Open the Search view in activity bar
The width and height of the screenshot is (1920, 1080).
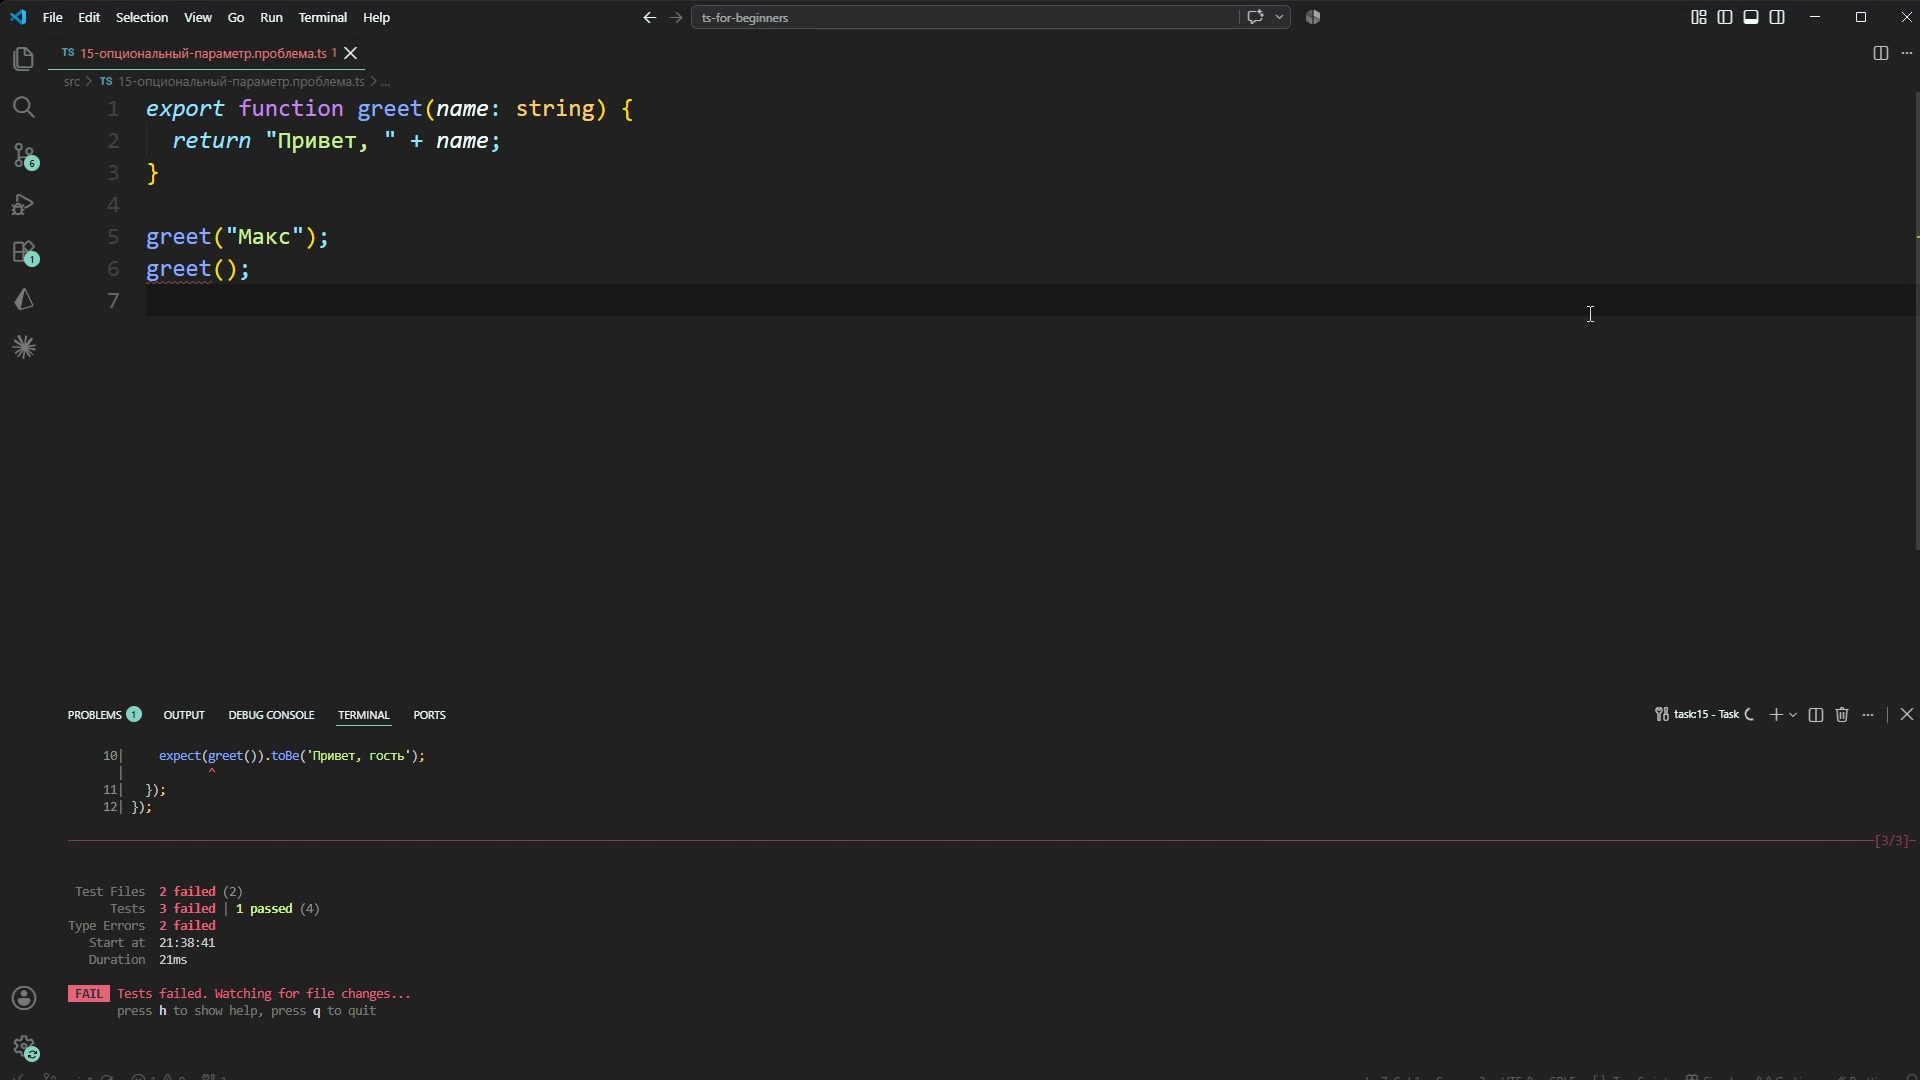point(24,107)
